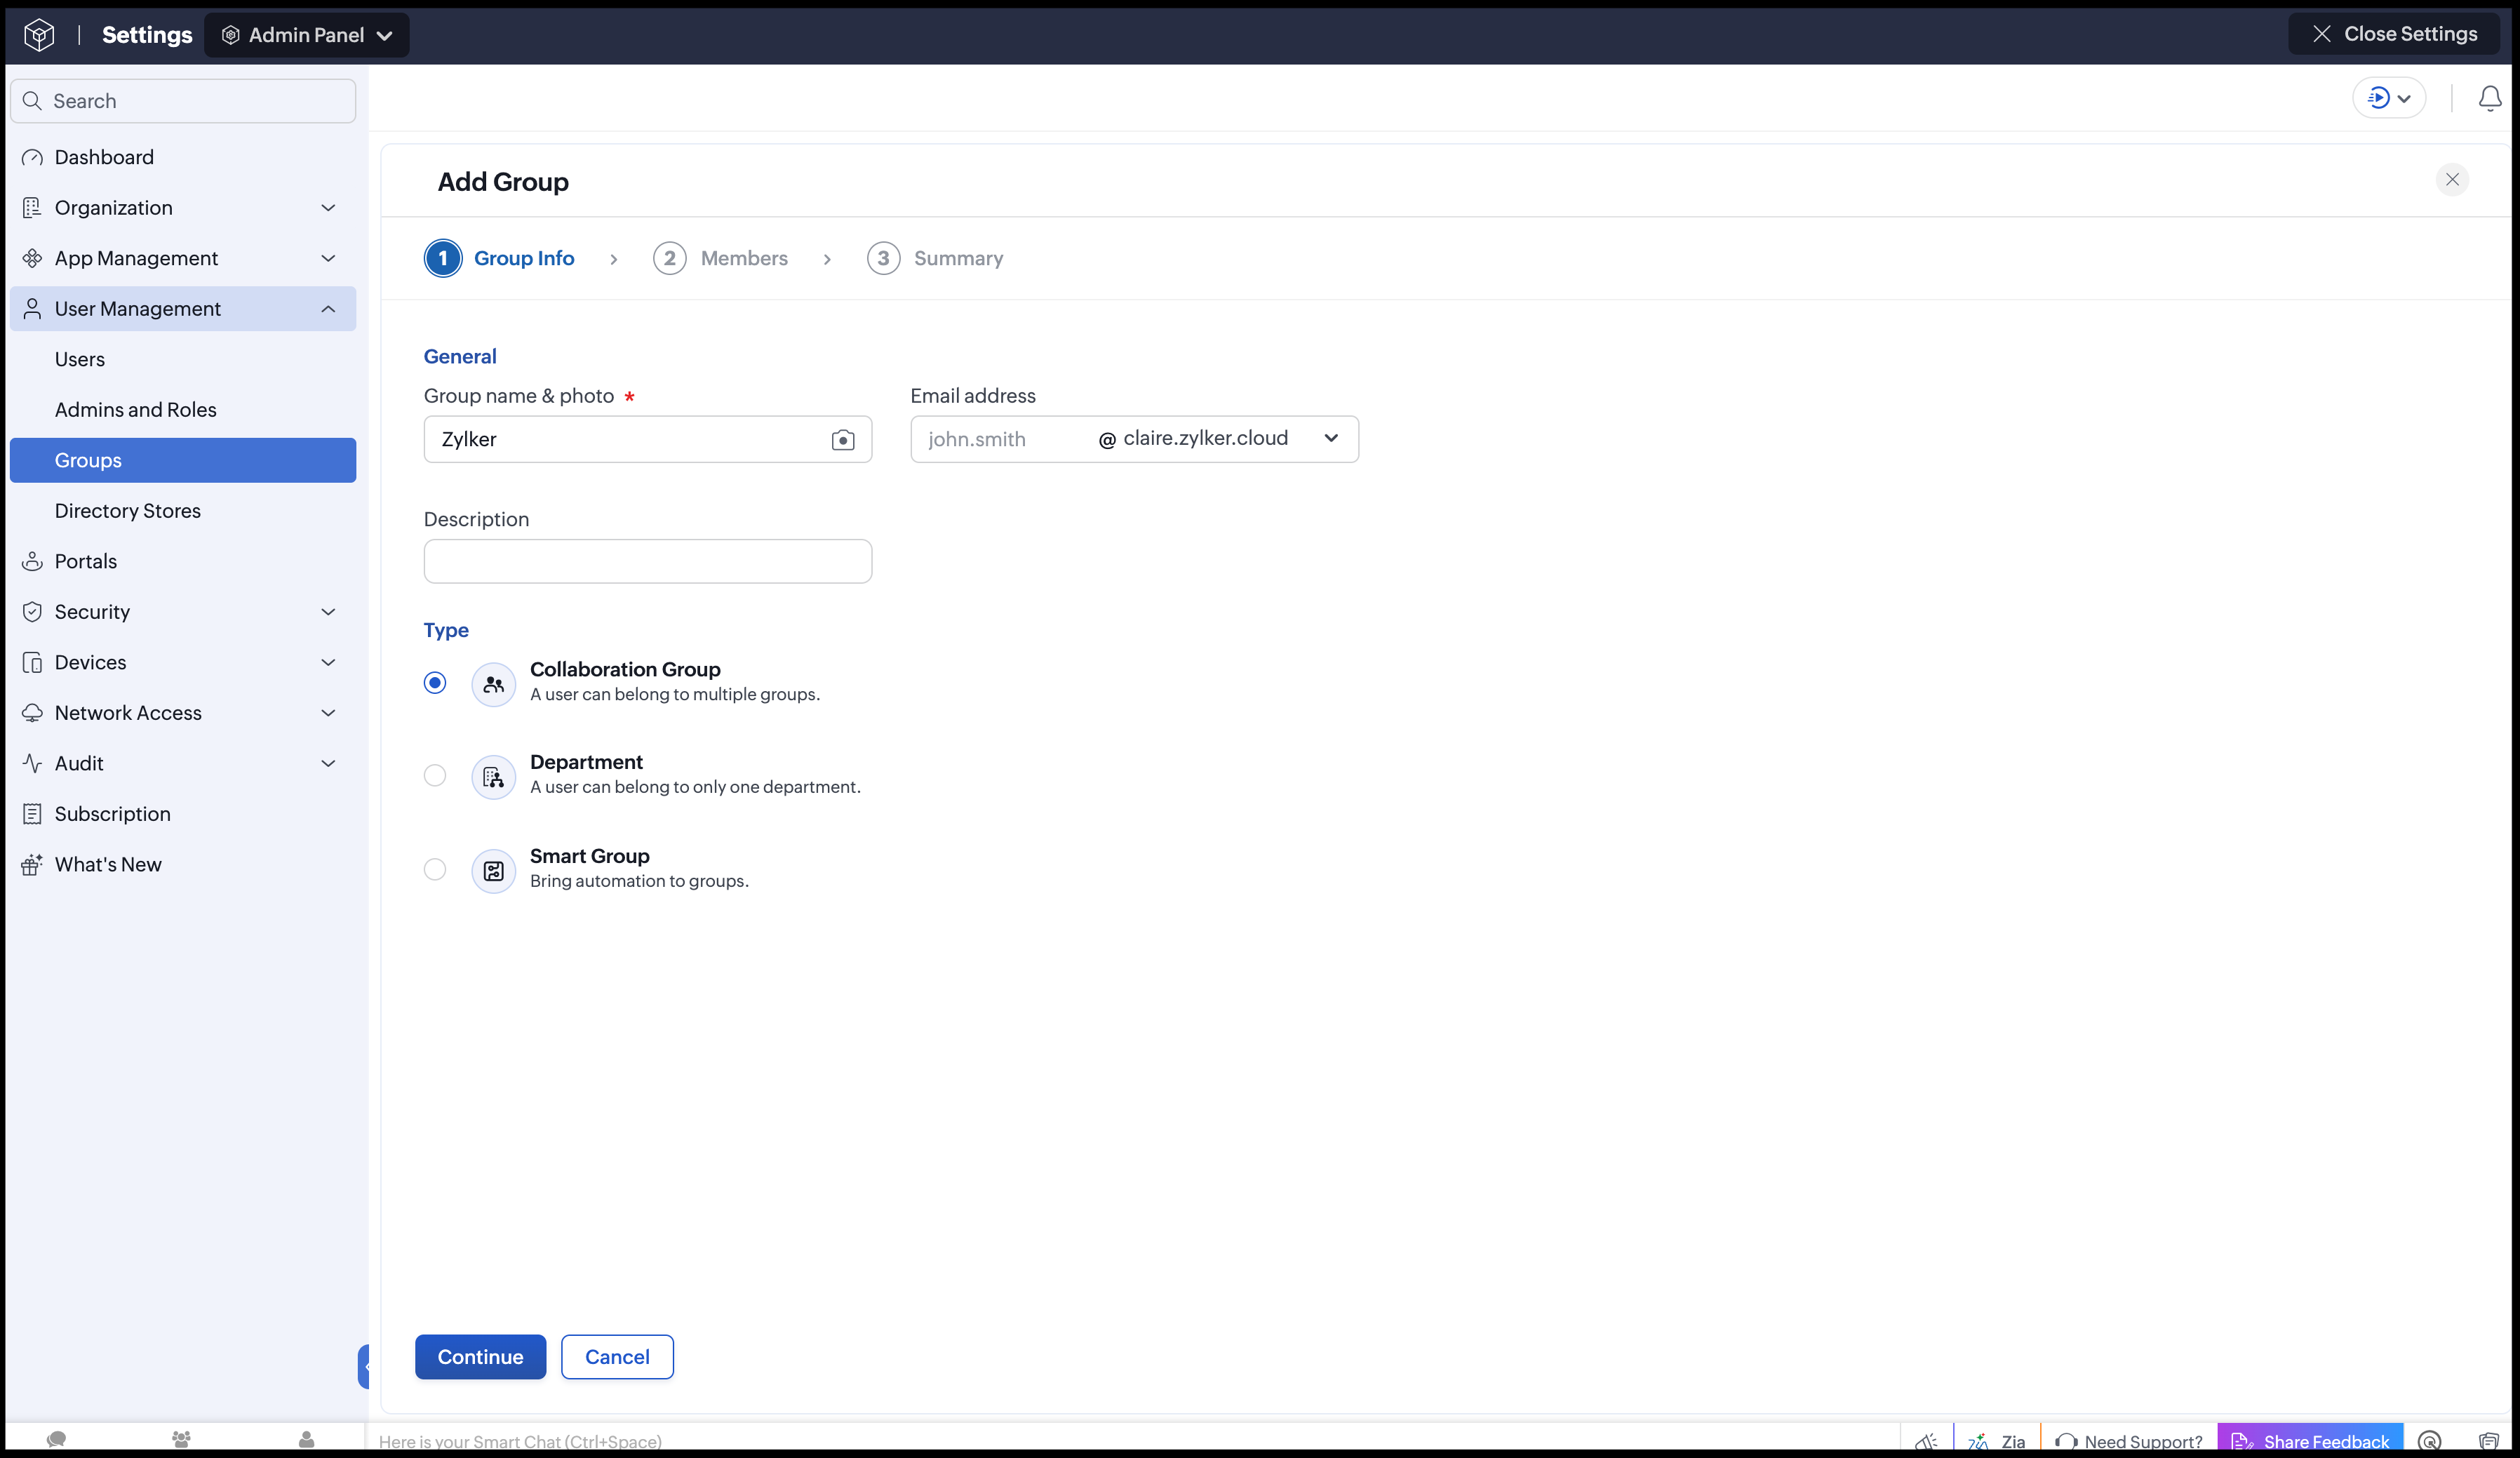Open Zia assistant

(1996, 1441)
